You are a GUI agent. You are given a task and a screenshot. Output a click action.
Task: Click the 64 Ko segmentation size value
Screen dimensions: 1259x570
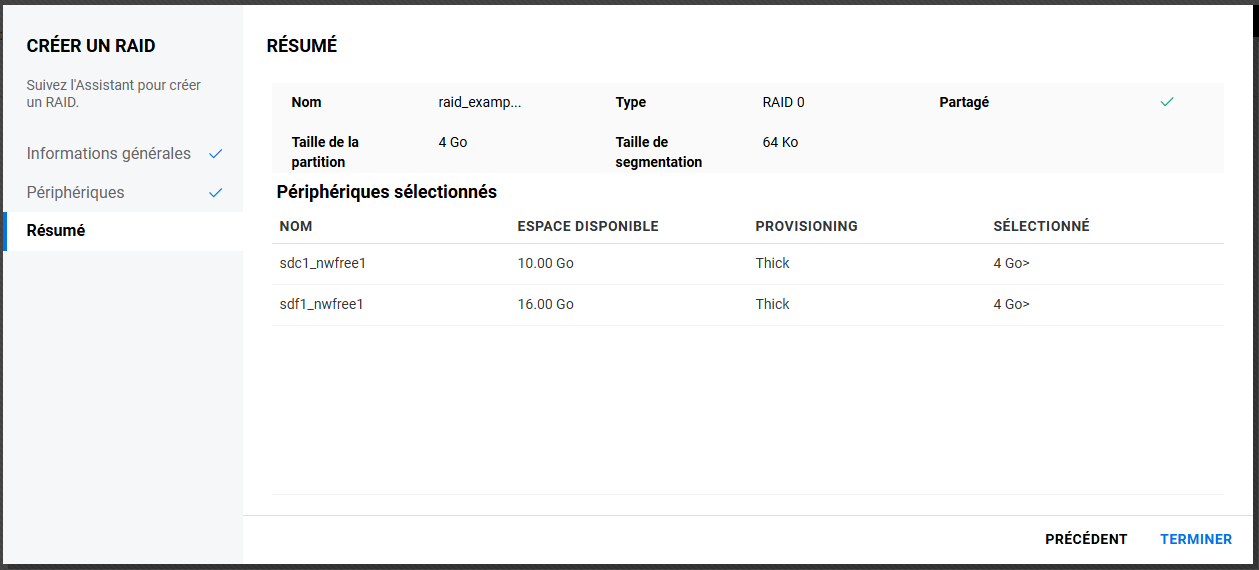pos(780,143)
